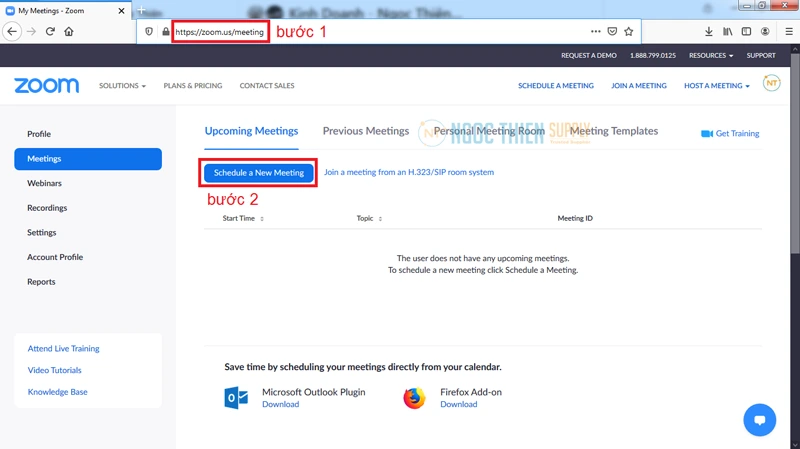The width and height of the screenshot is (800, 449).
Task: Click the NT user profile avatar
Action: click(771, 84)
